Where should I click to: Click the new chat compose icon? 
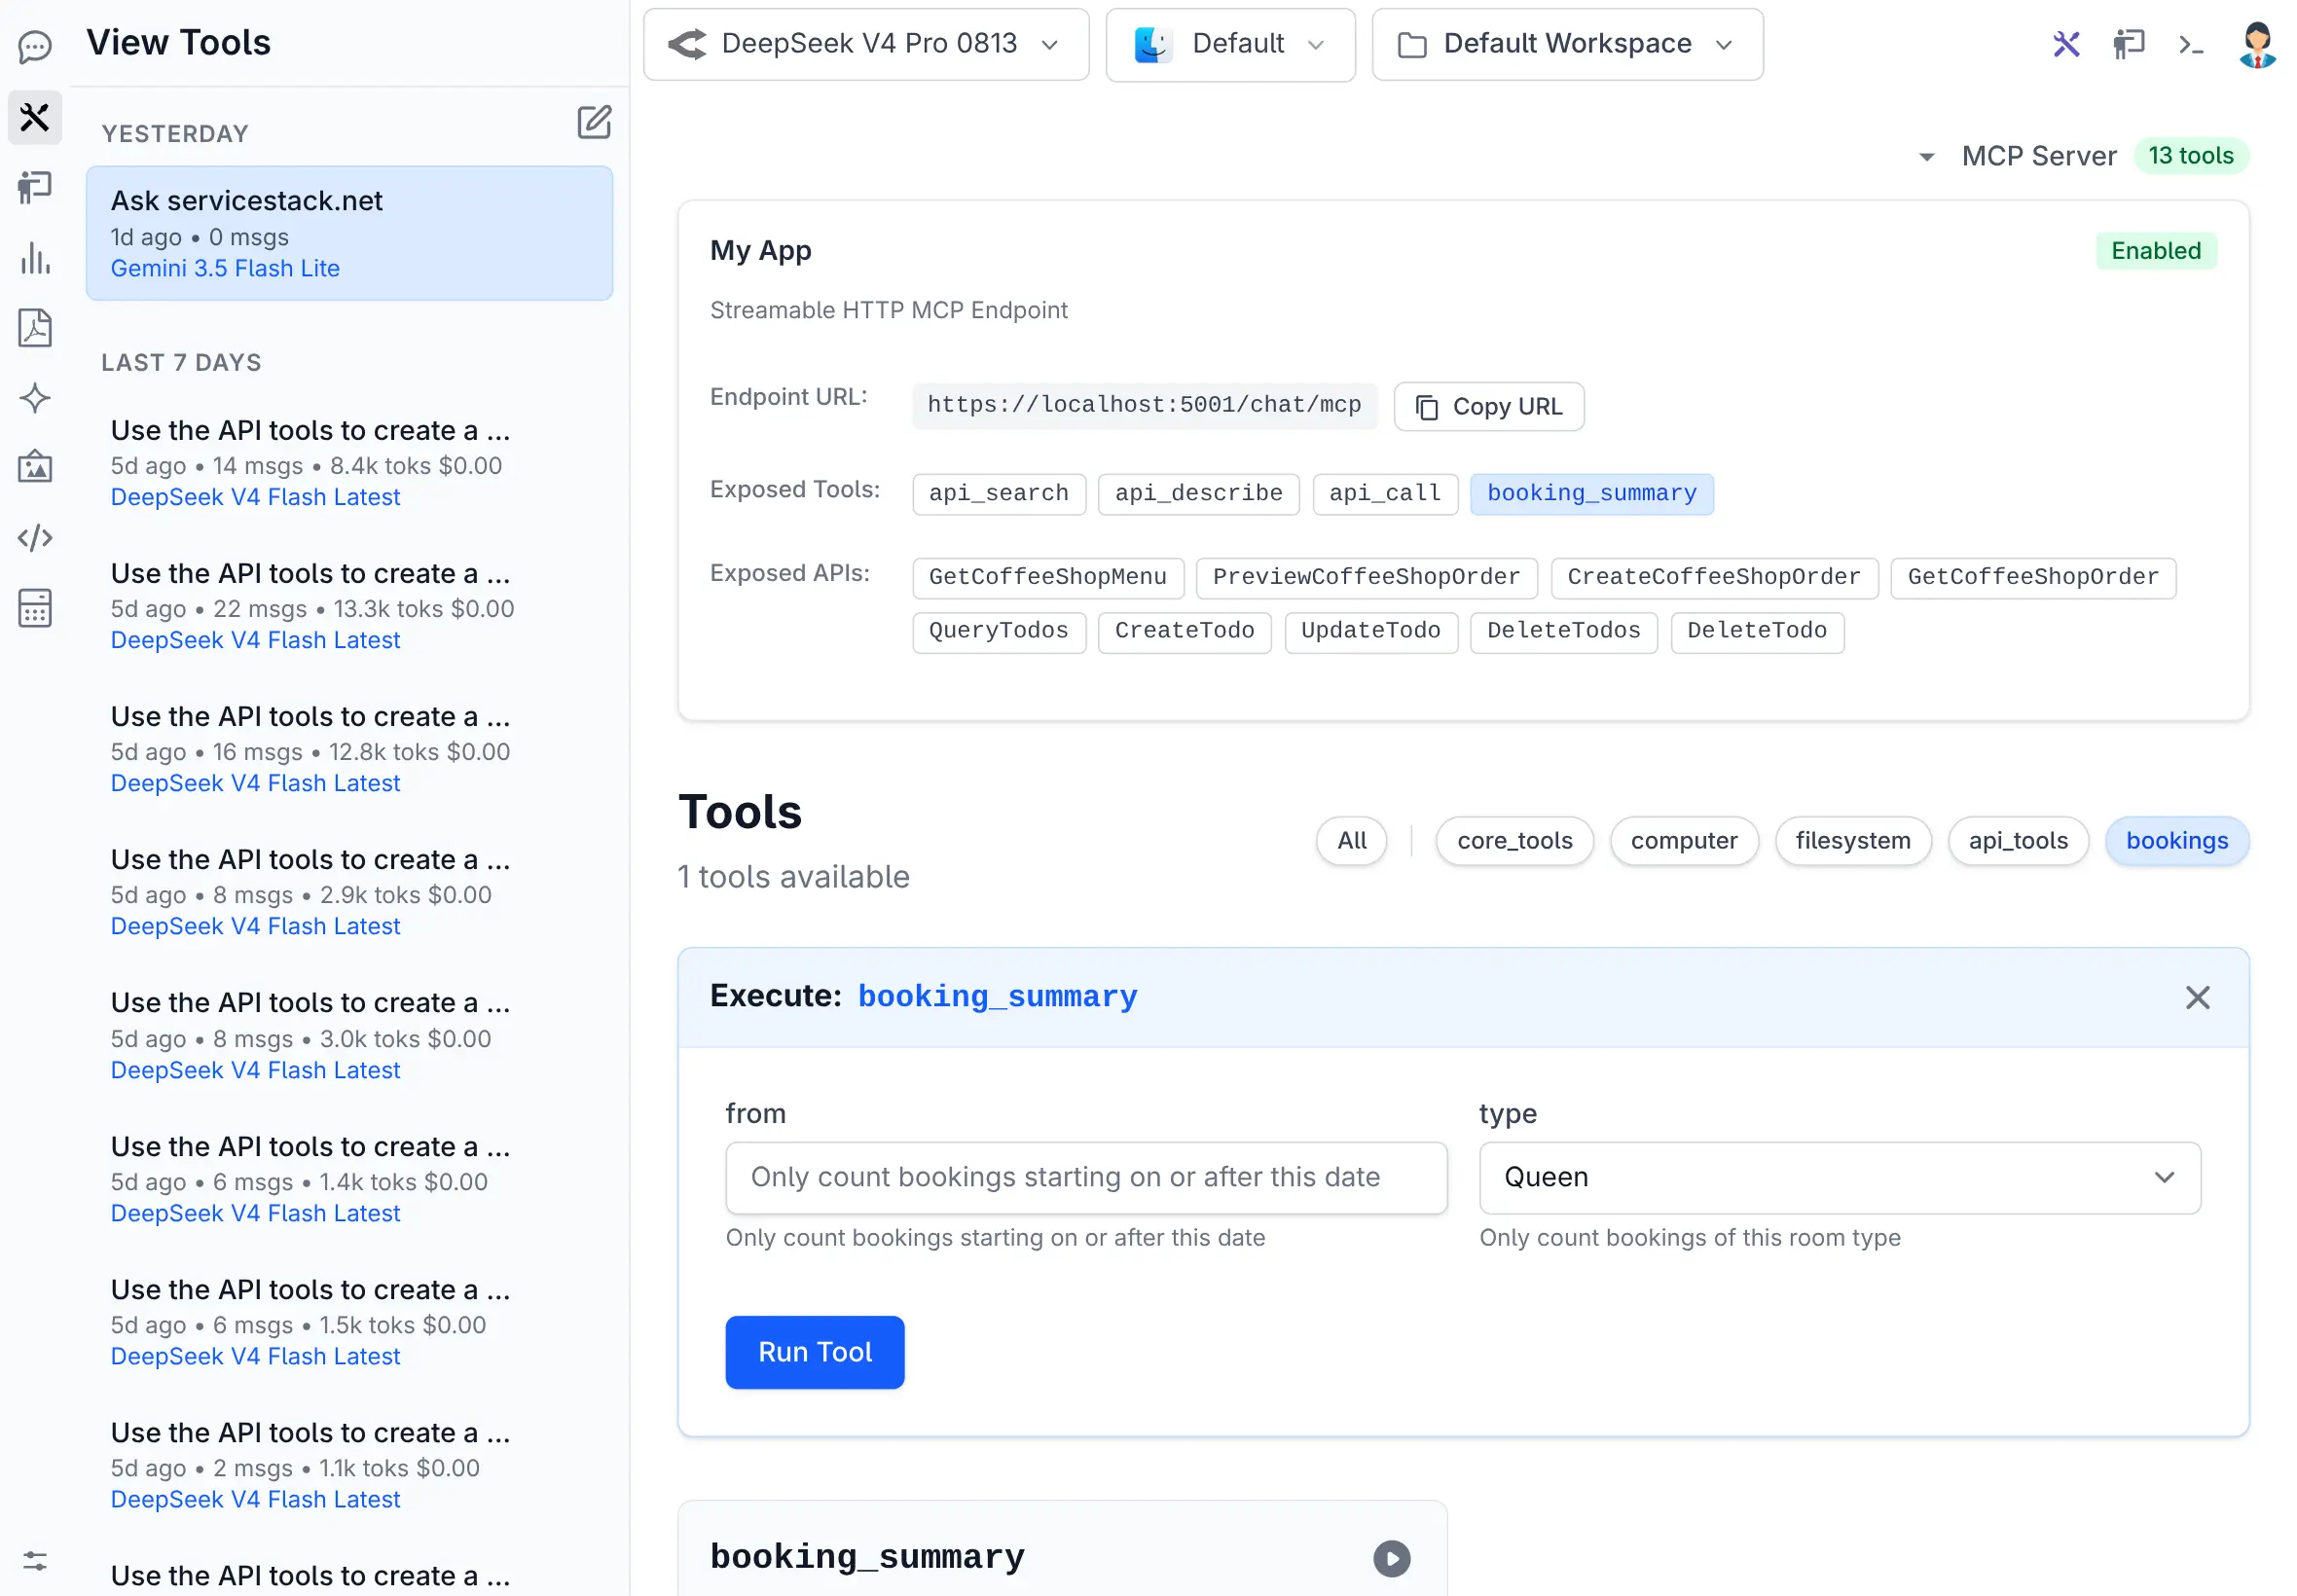coord(594,122)
